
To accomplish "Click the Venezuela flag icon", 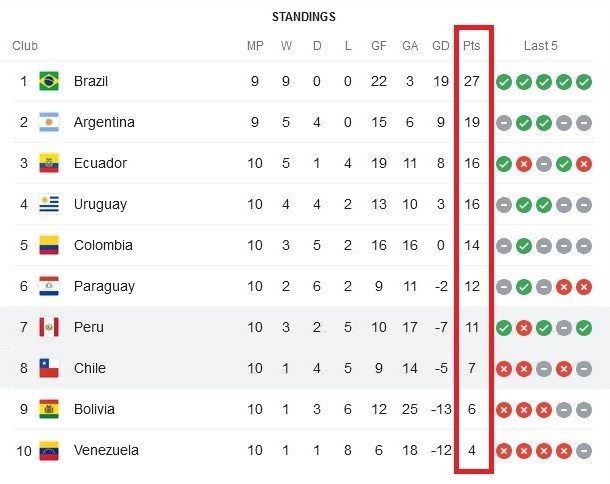I will pos(48,450).
